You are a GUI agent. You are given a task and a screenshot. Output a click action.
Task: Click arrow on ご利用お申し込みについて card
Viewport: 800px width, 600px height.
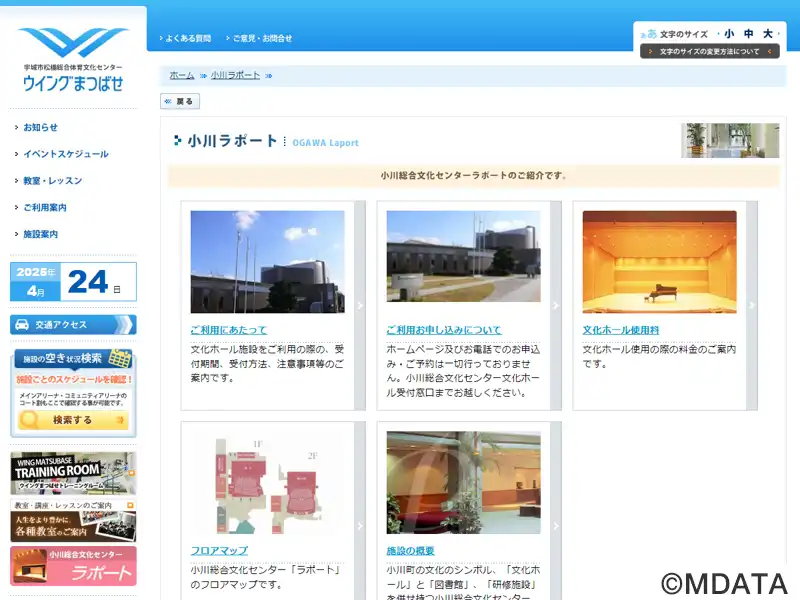pyautogui.click(x=556, y=306)
